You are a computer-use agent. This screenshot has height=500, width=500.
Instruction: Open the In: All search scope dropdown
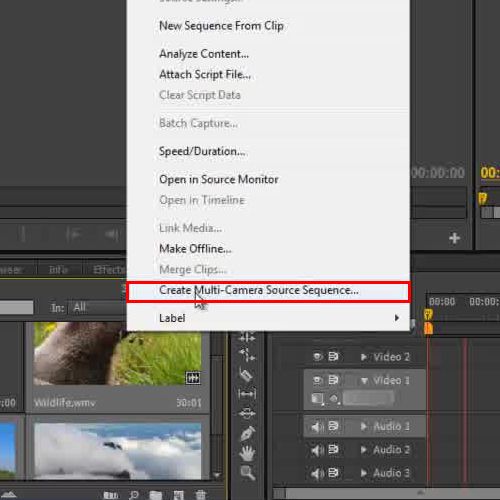97,307
